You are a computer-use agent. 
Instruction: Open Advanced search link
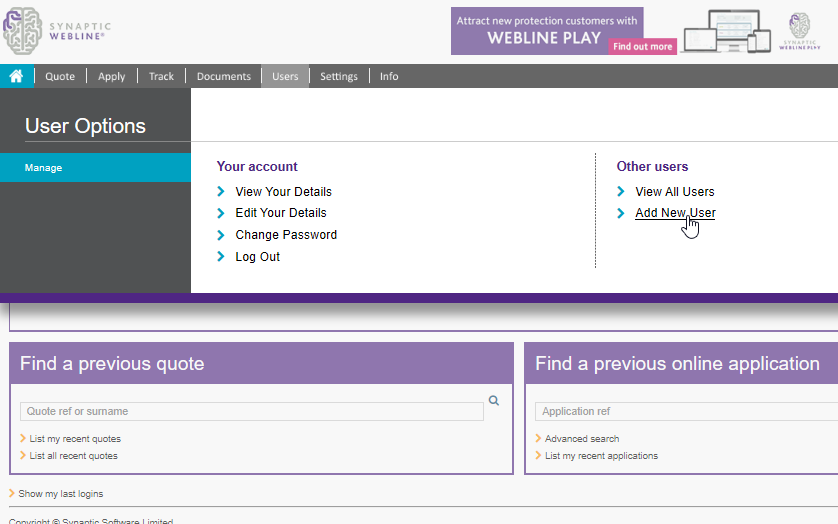coord(582,438)
